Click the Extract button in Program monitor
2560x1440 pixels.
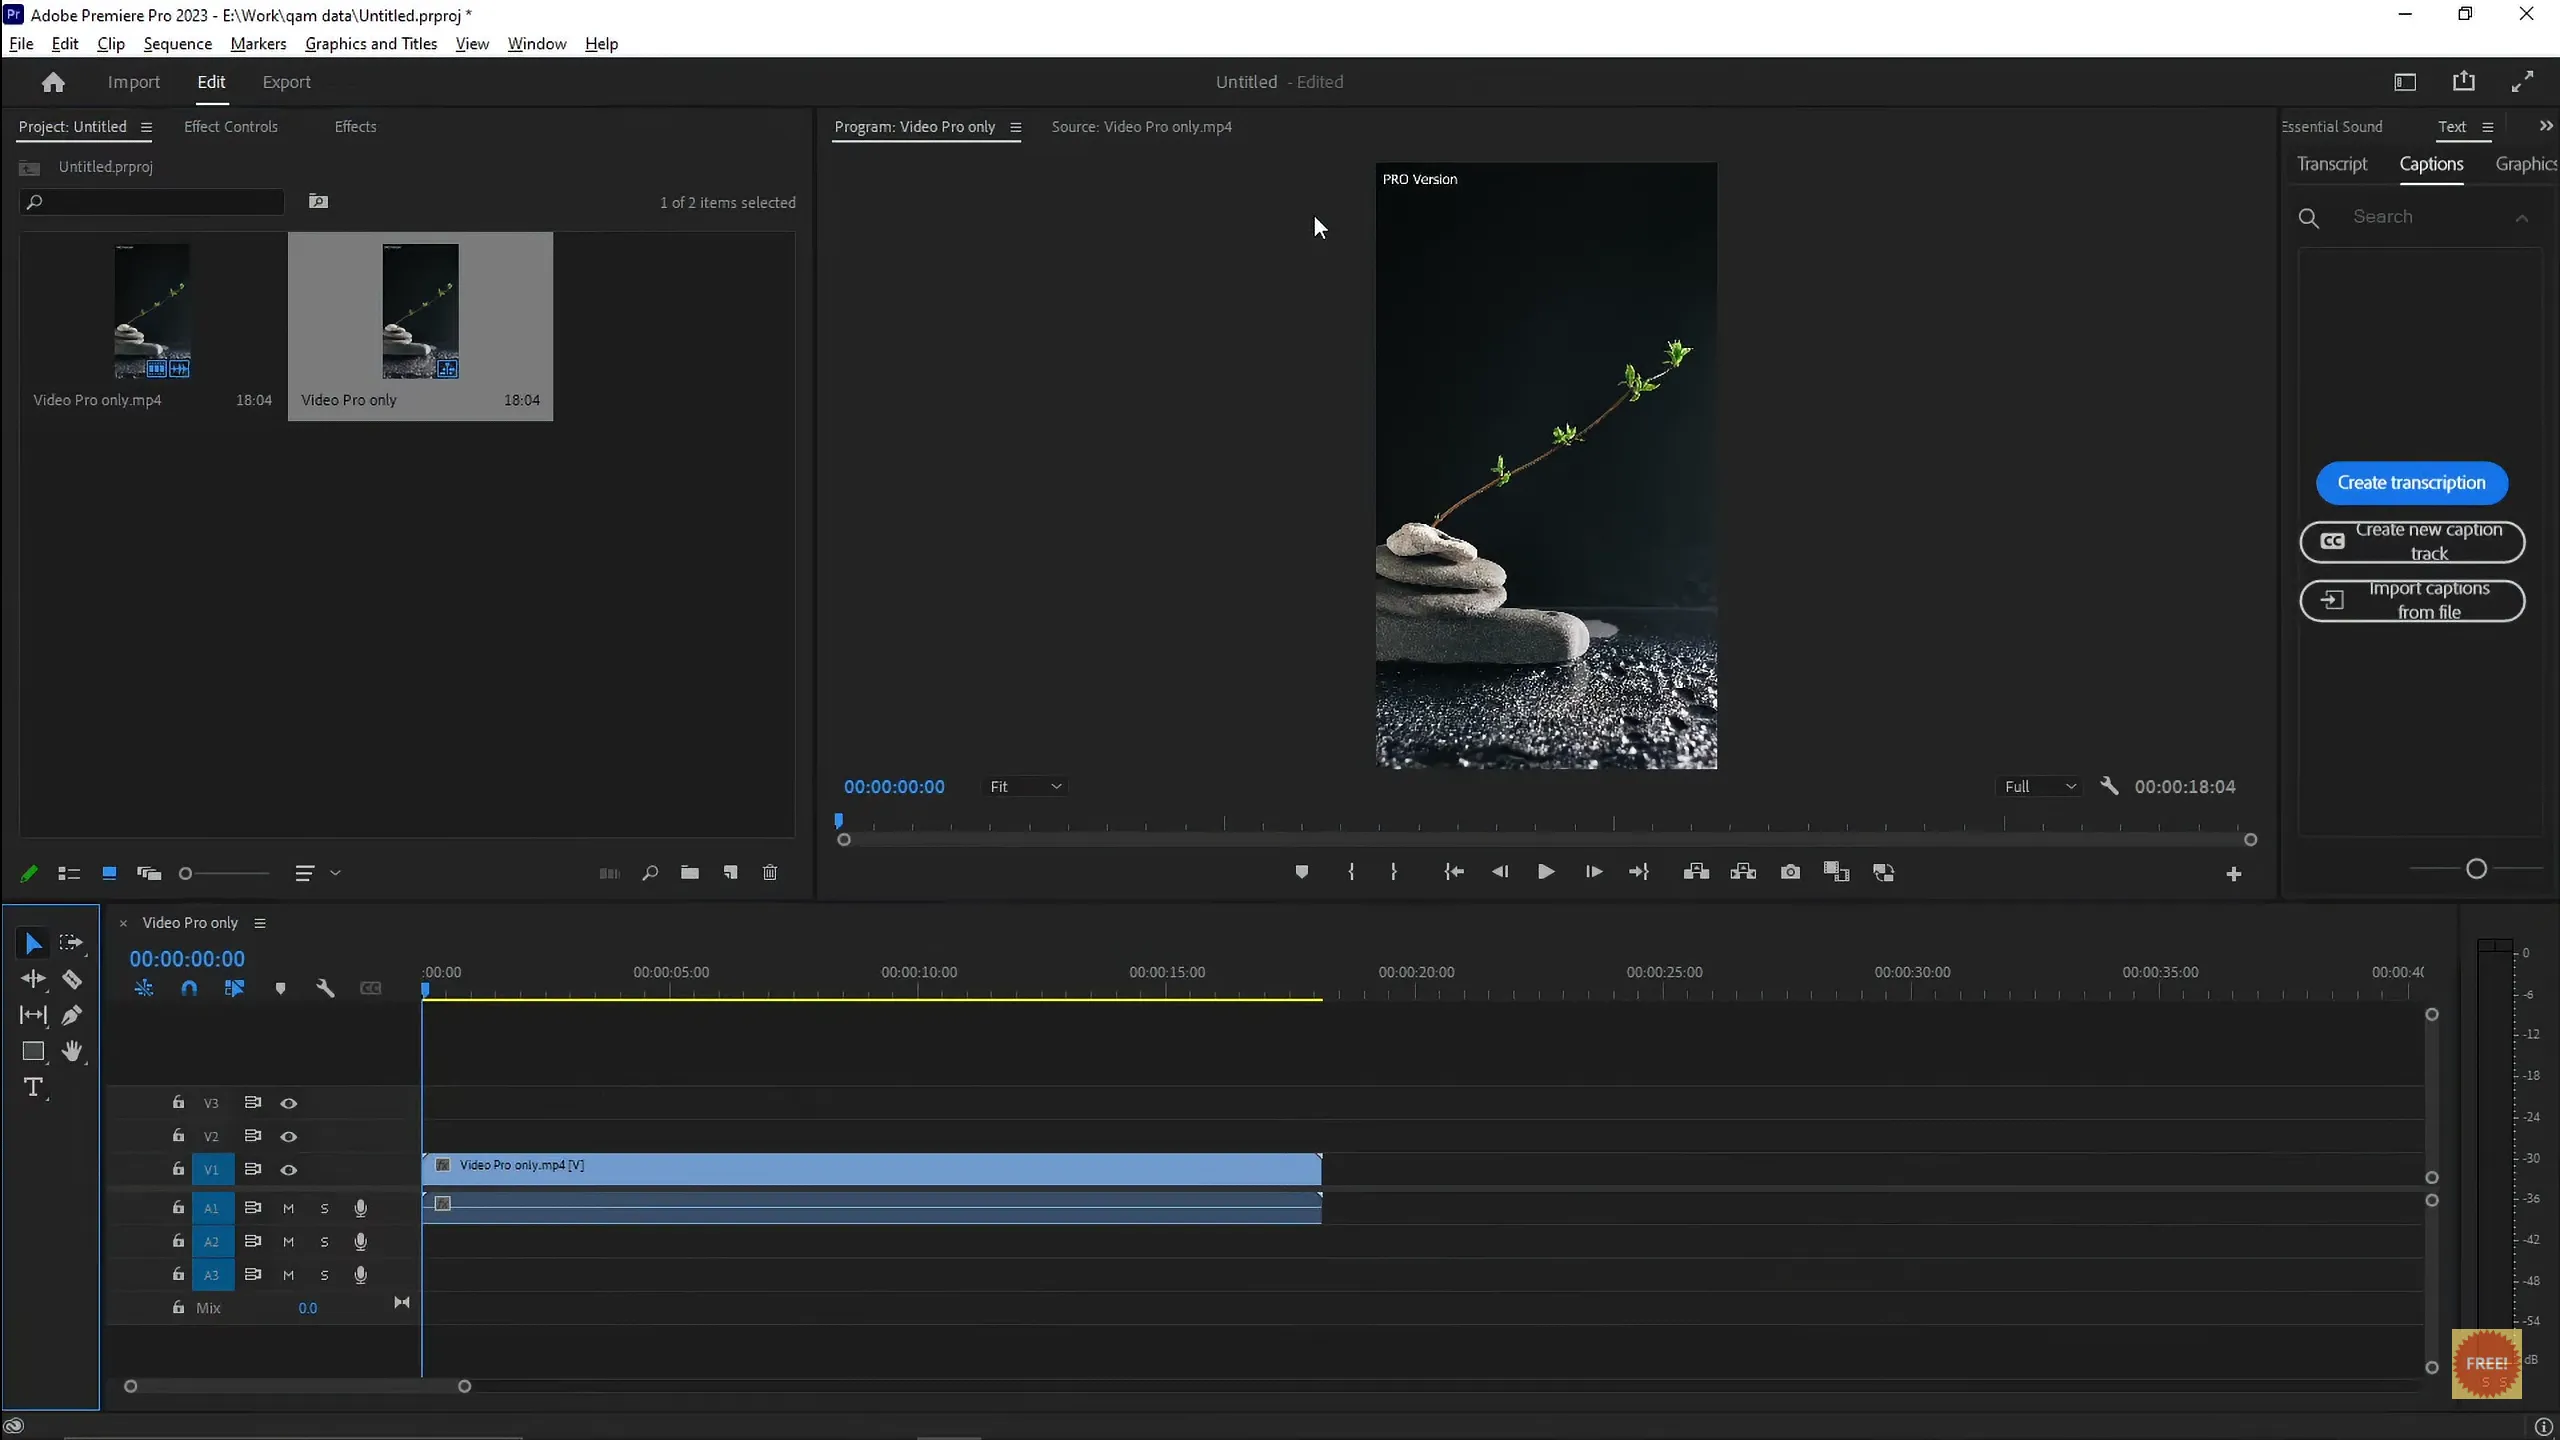(1743, 872)
